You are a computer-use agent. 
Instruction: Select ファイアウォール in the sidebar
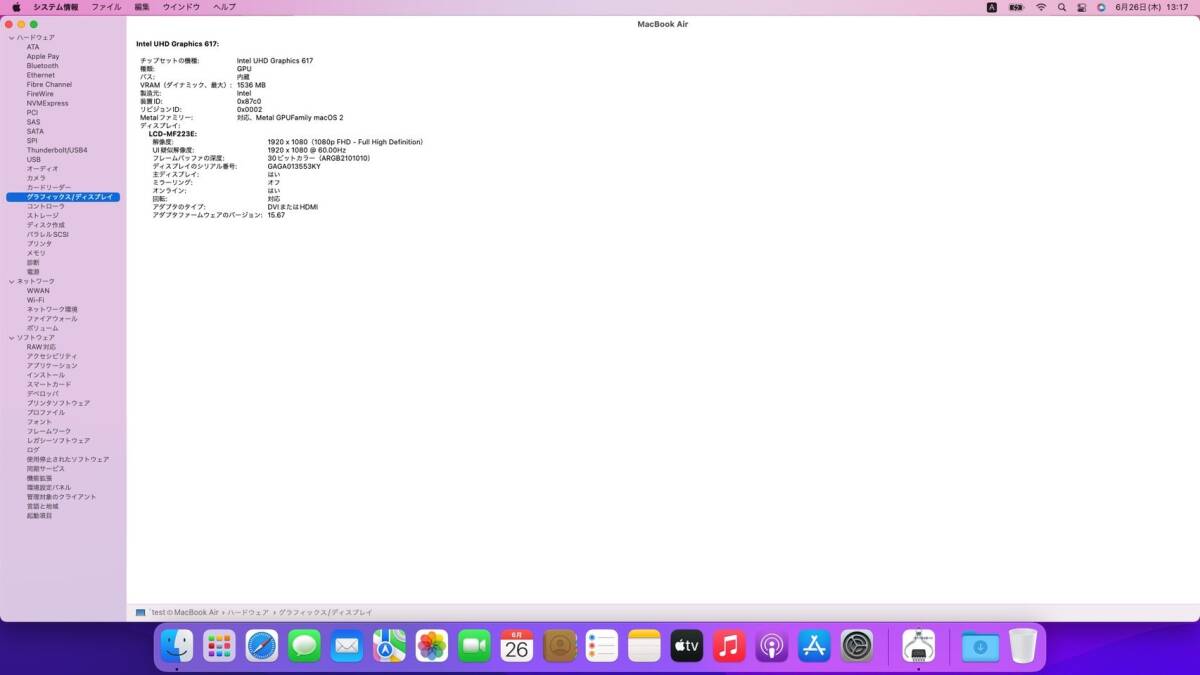pyautogui.click(x=52, y=319)
